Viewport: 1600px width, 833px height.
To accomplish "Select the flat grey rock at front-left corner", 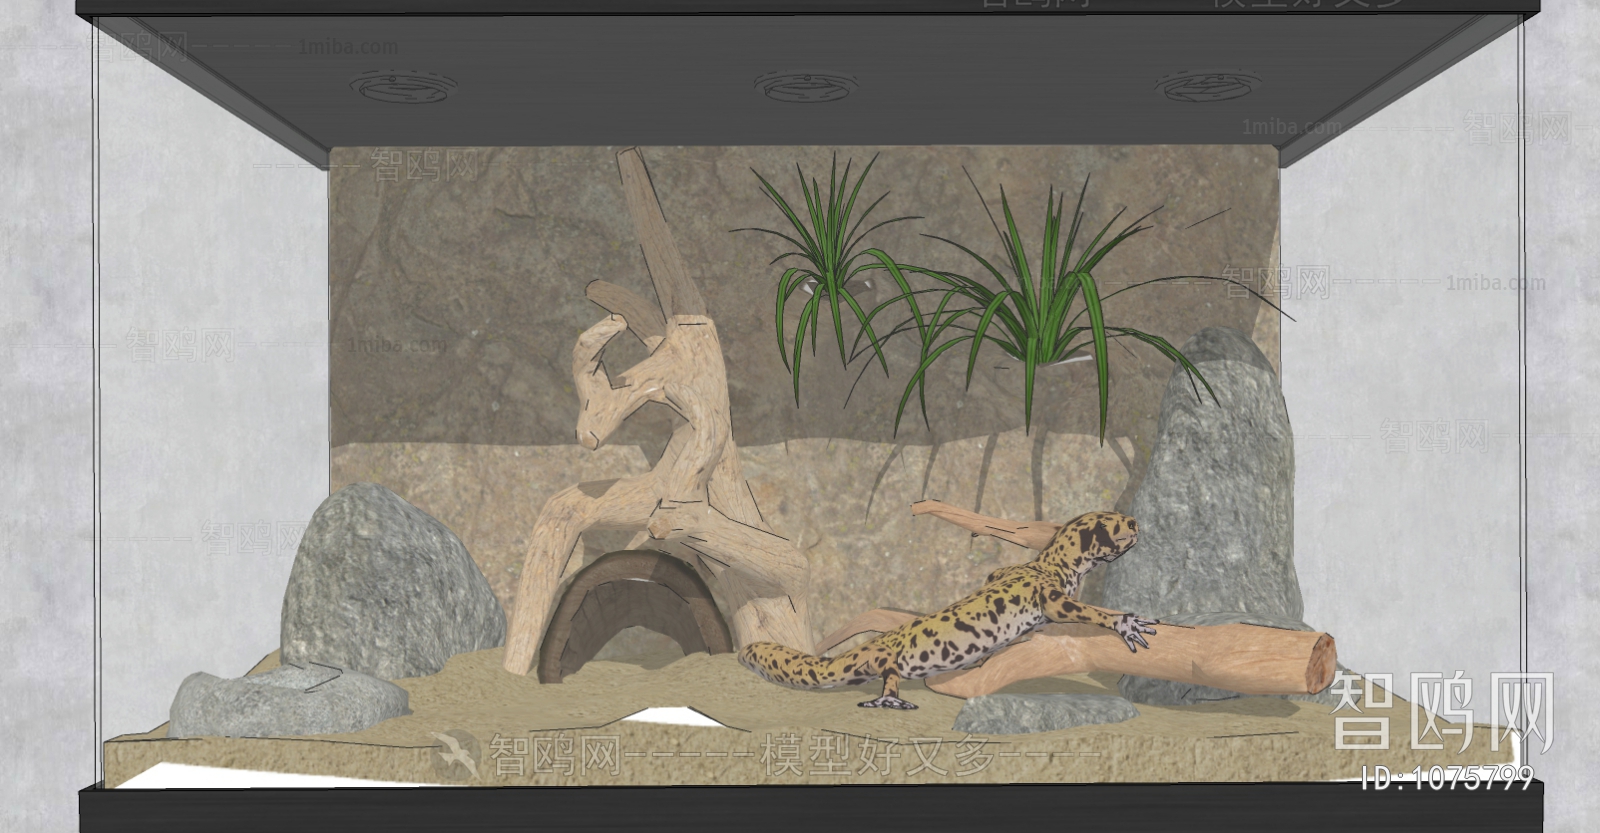I will coord(288,700).
